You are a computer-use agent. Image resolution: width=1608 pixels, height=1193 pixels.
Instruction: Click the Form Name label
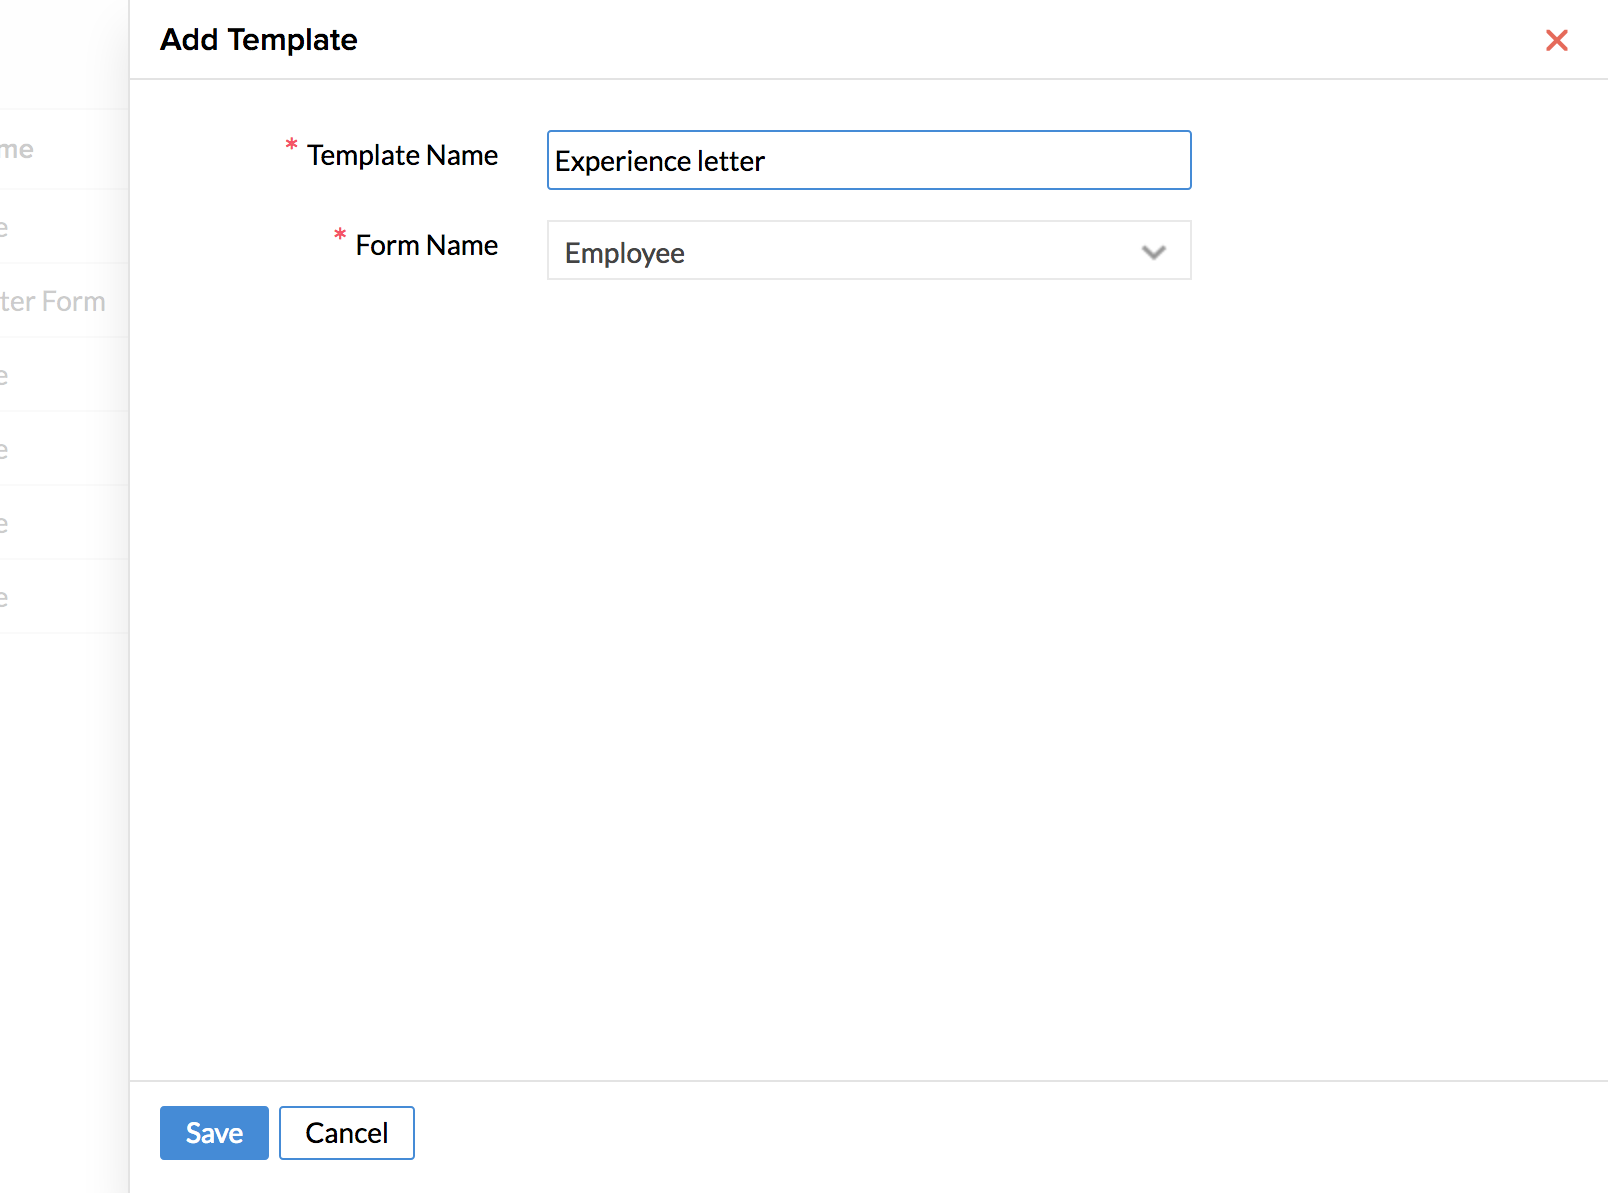pyautogui.click(x=426, y=246)
